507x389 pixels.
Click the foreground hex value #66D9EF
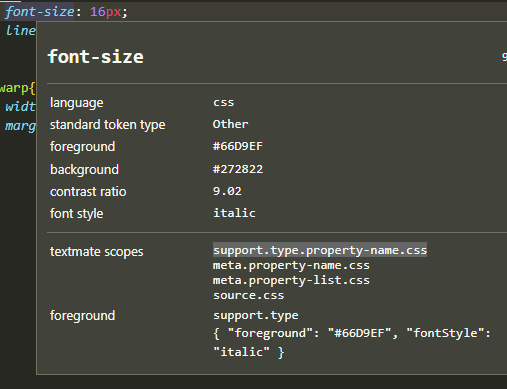[x=238, y=146]
